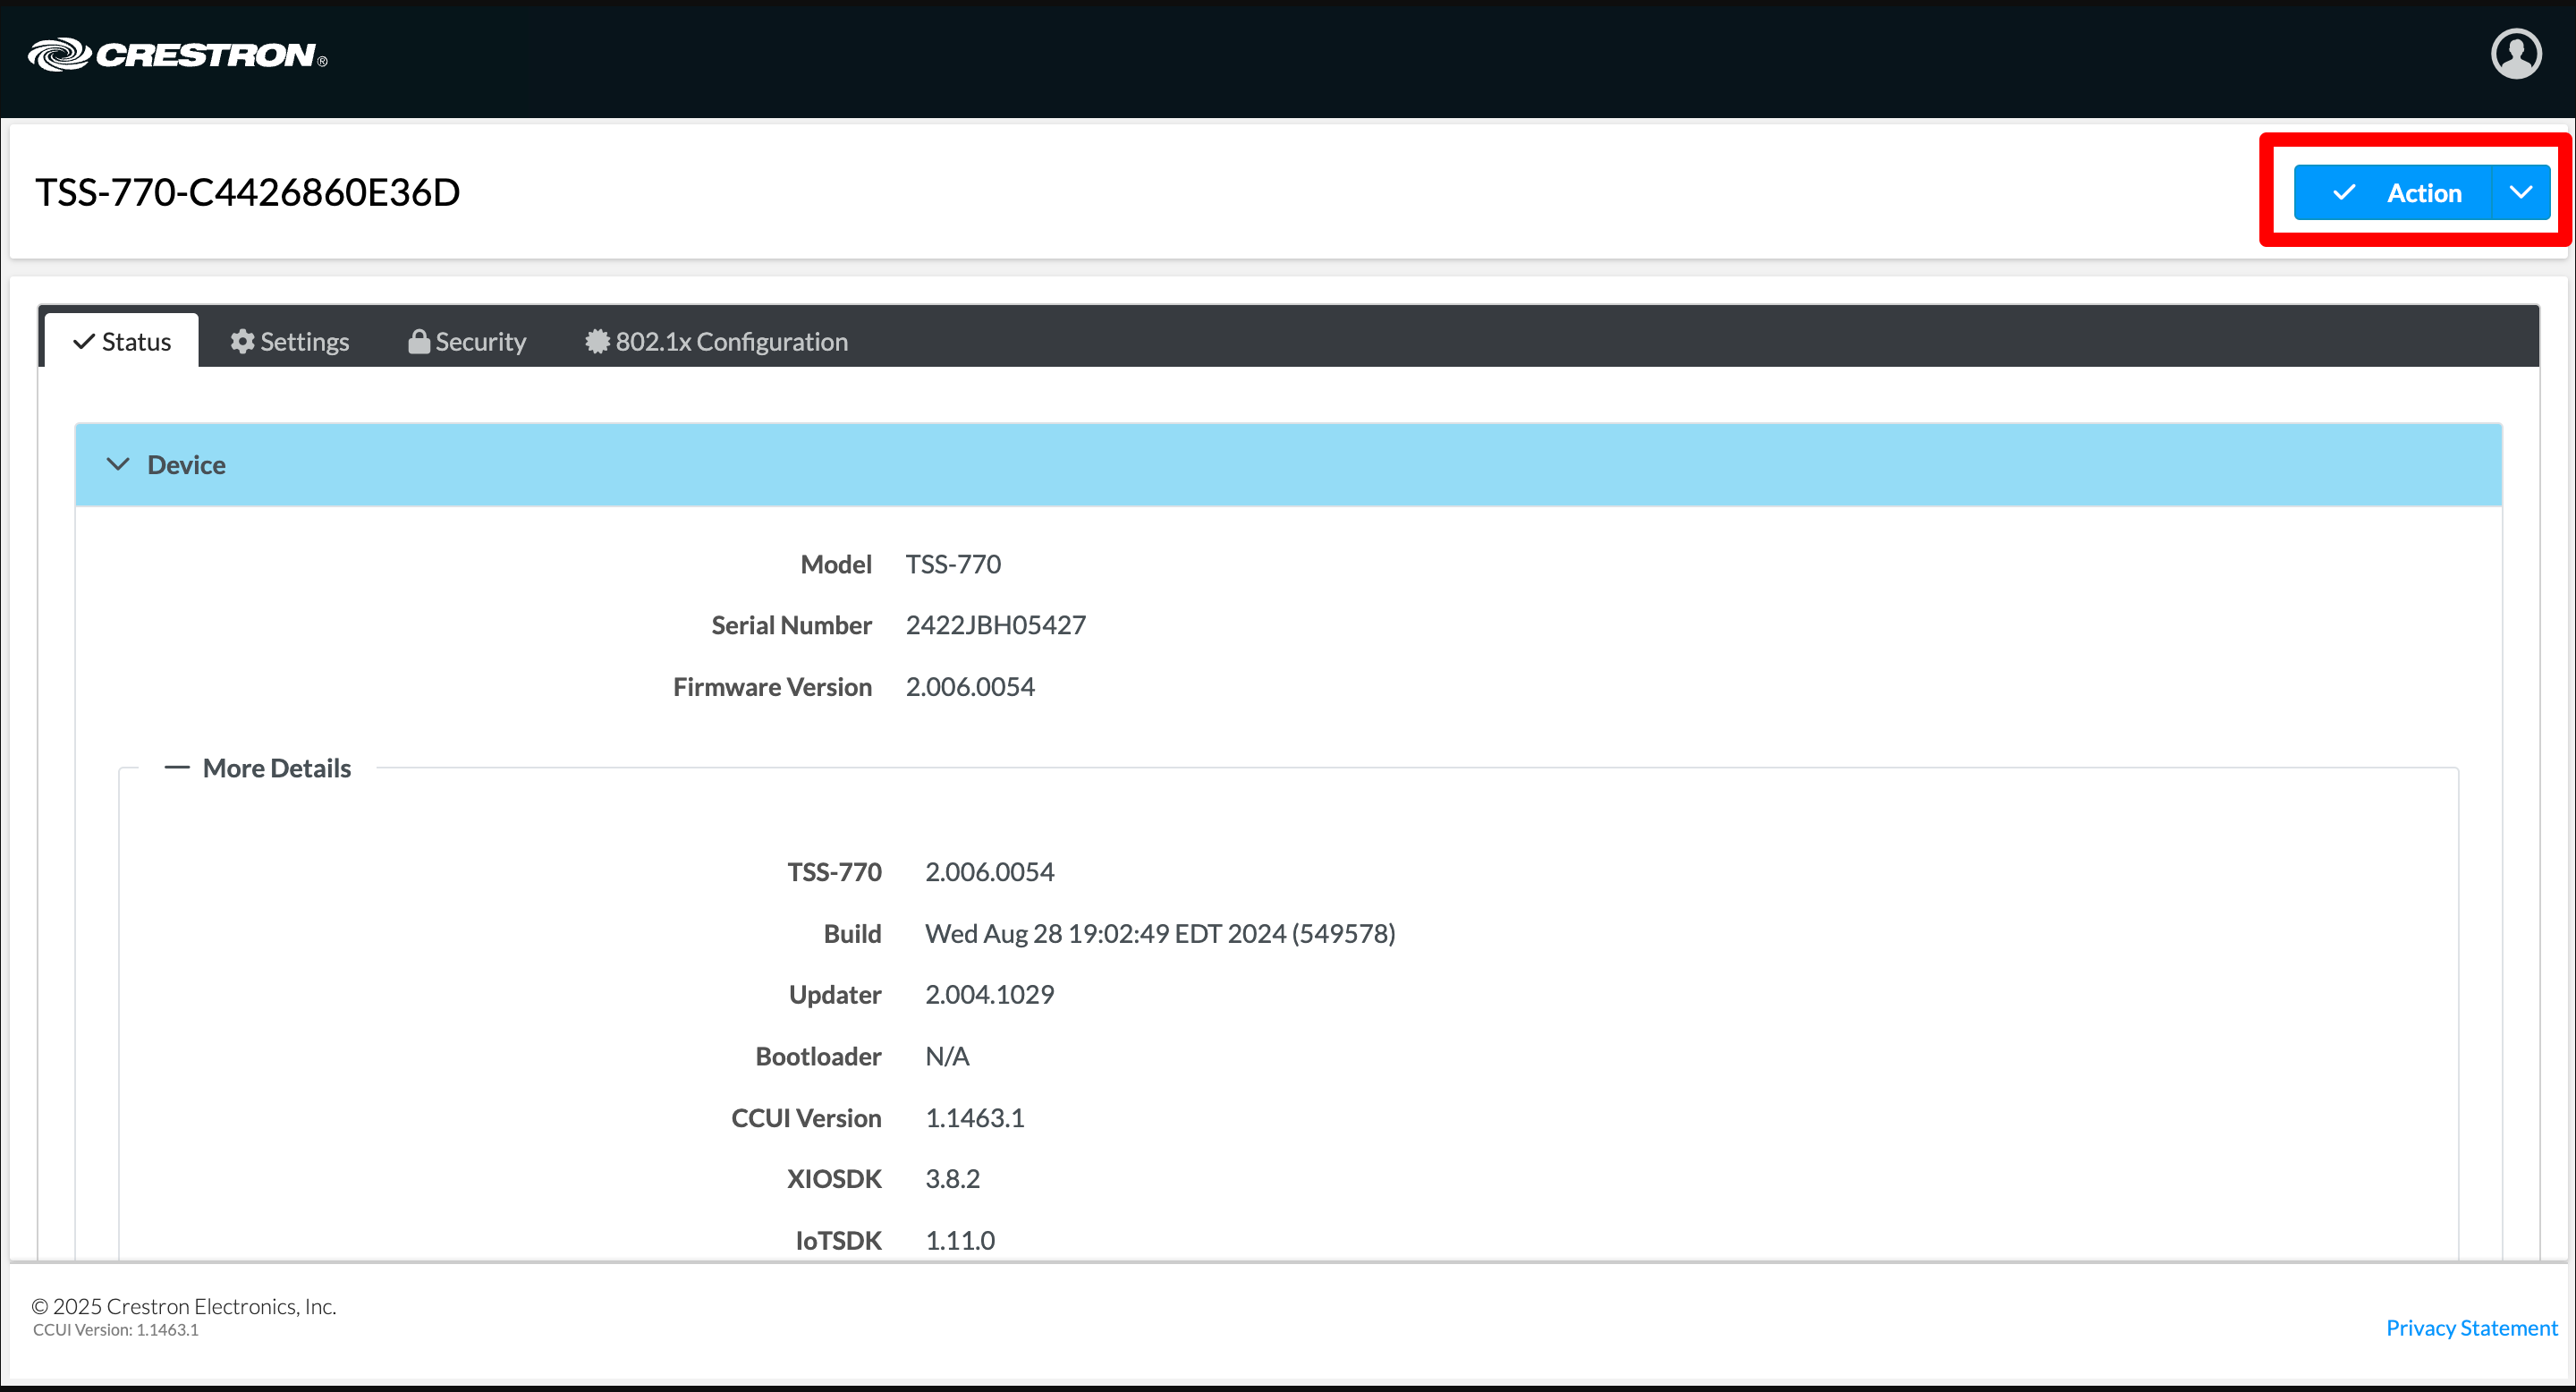Click Updater value 2.004.1029
This screenshot has height=1392, width=2576.
coord(989,995)
